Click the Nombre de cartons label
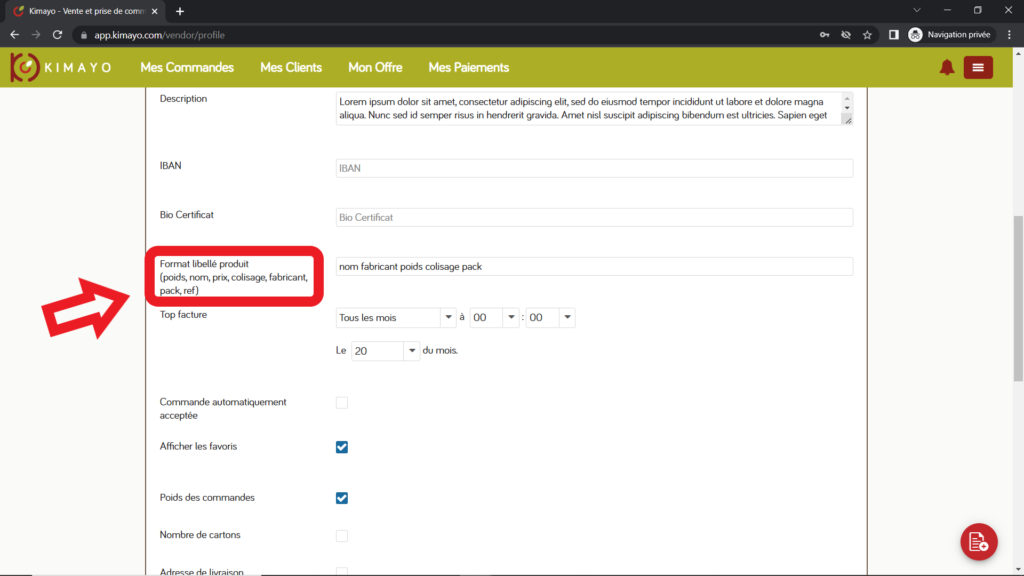The width and height of the screenshot is (1024, 576). click(x=200, y=535)
